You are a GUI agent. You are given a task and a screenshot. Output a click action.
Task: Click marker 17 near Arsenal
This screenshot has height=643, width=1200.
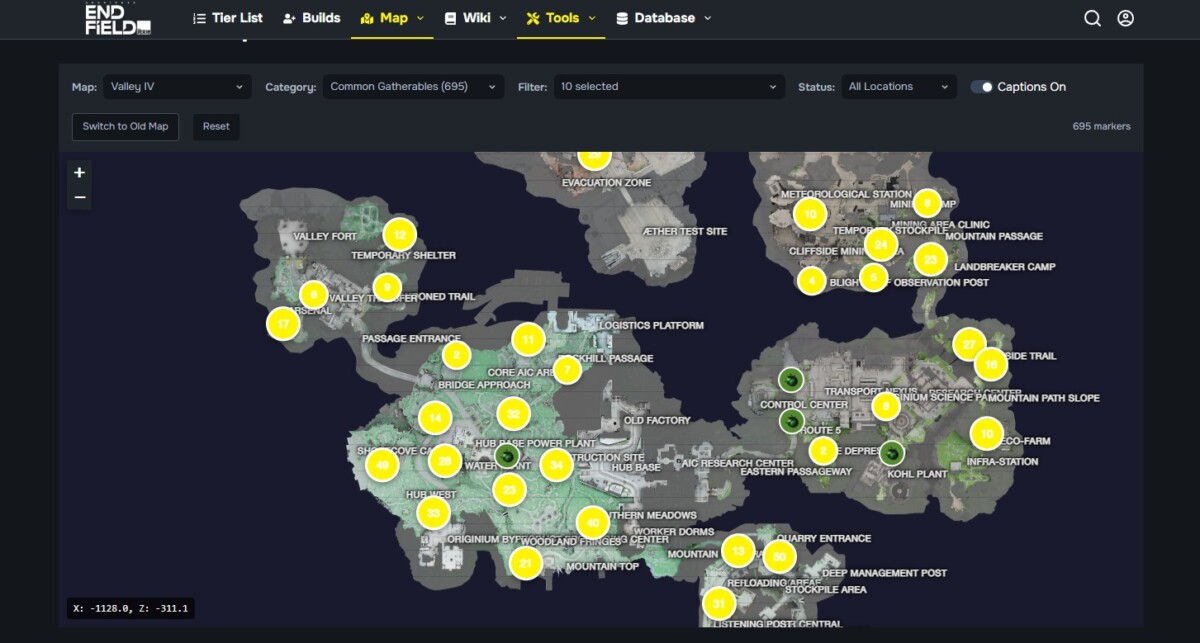[x=282, y=324]
